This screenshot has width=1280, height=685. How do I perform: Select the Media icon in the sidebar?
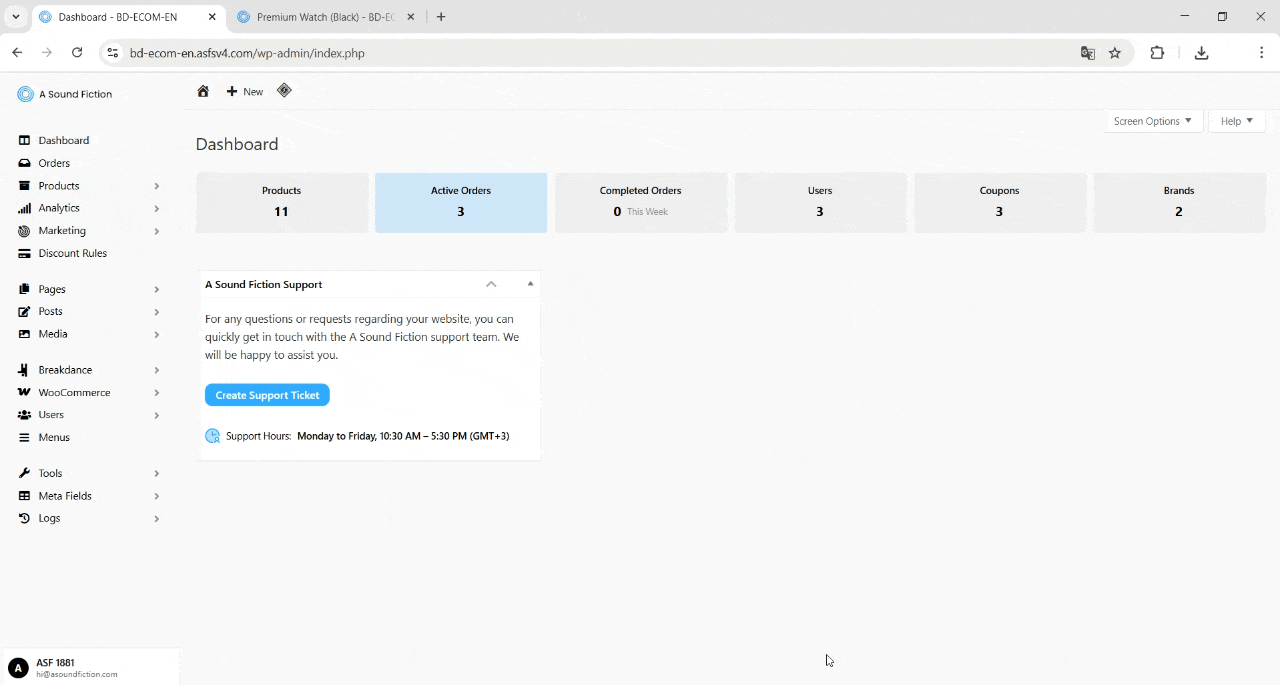click(x=24, y=334)
